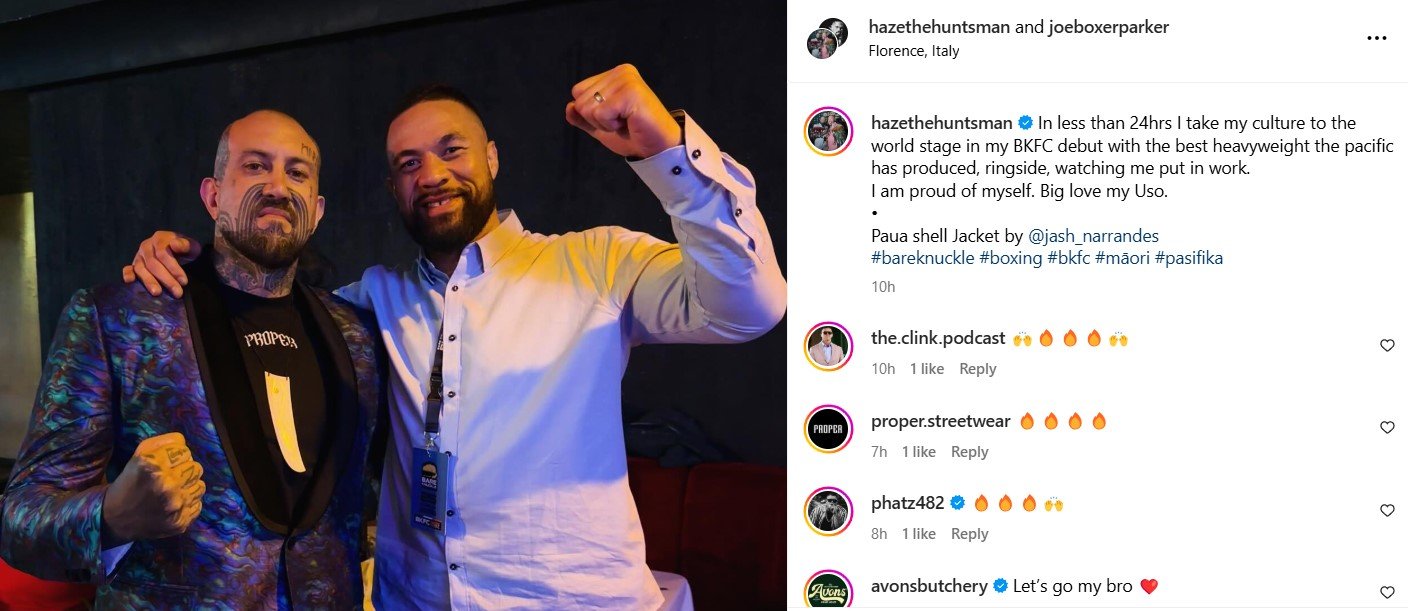Reply to the.clink.podcast's comment
Image resolution: width=1408 pixels, height=611 pixels.
(x=977, y=369)
